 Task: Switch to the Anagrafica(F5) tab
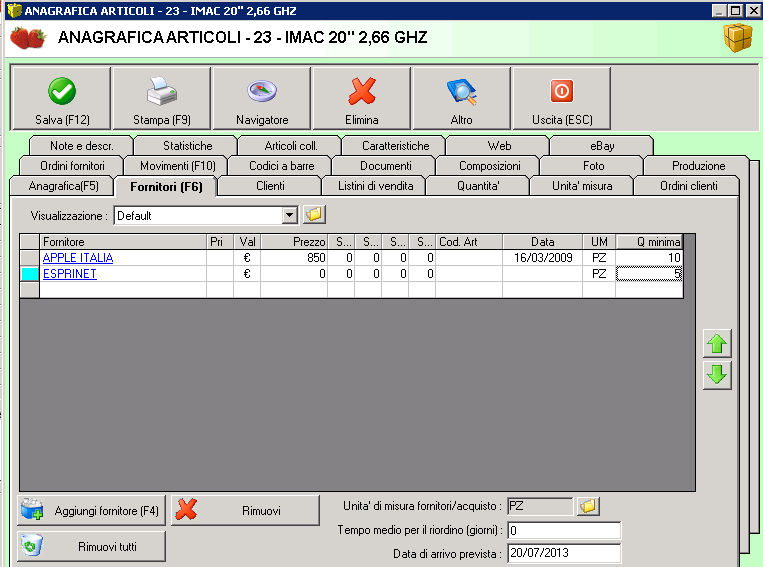[x=63, y=186]
